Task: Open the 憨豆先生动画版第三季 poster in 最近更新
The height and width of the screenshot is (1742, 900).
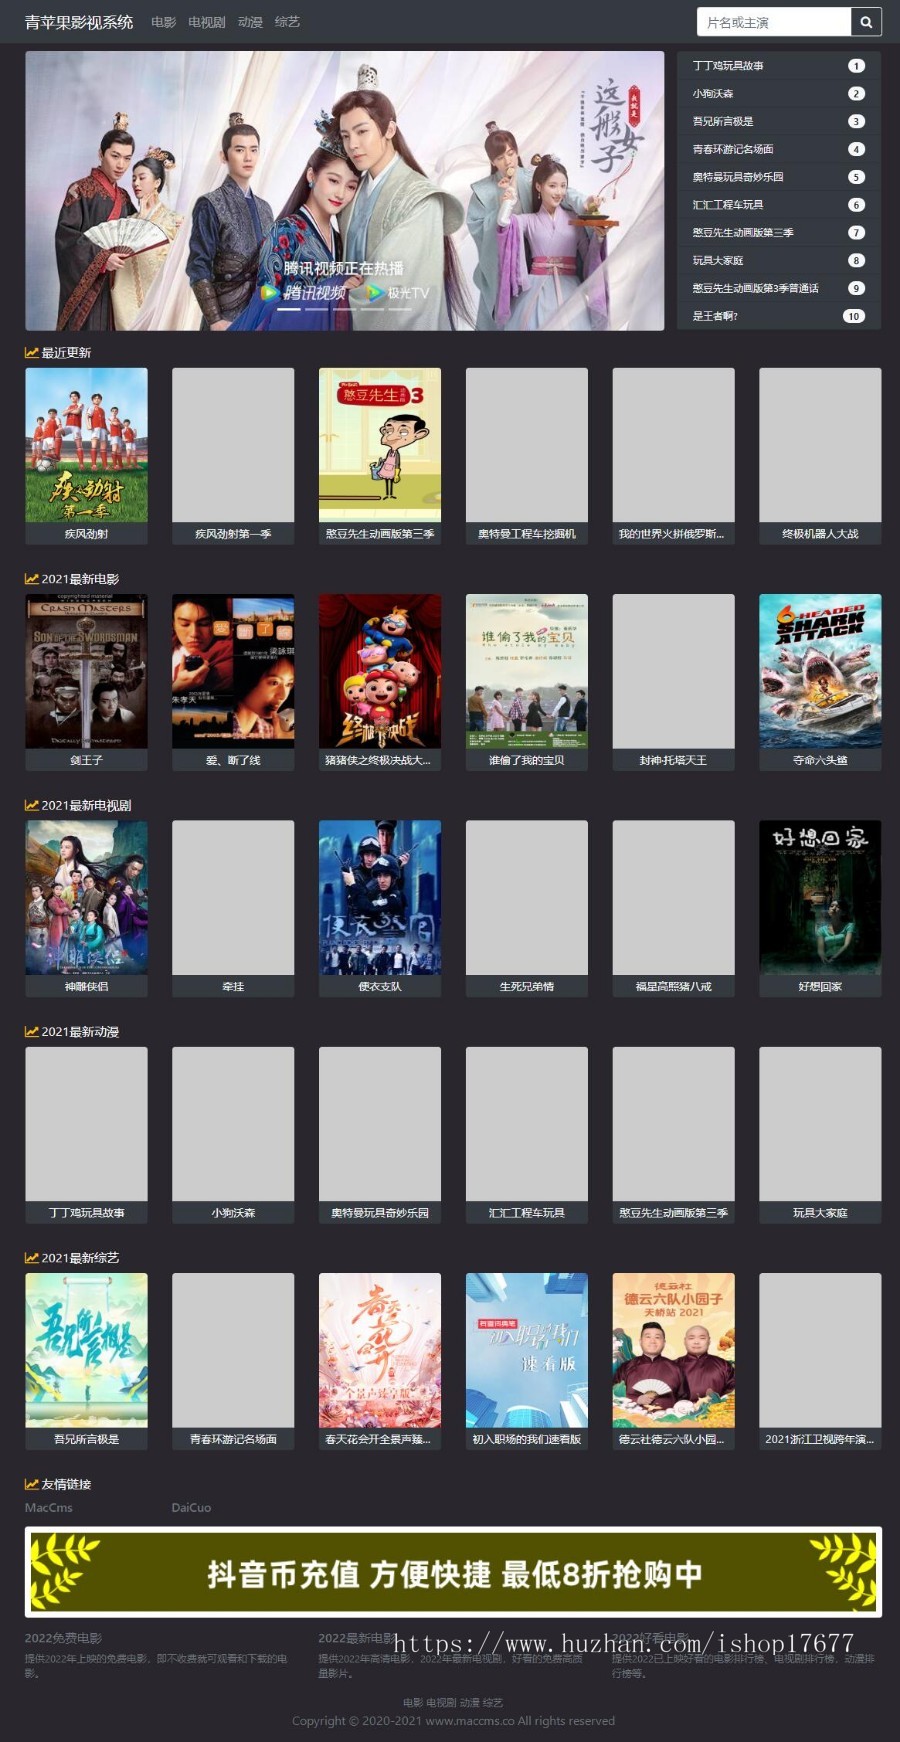Action: click(x=380, y=445)
